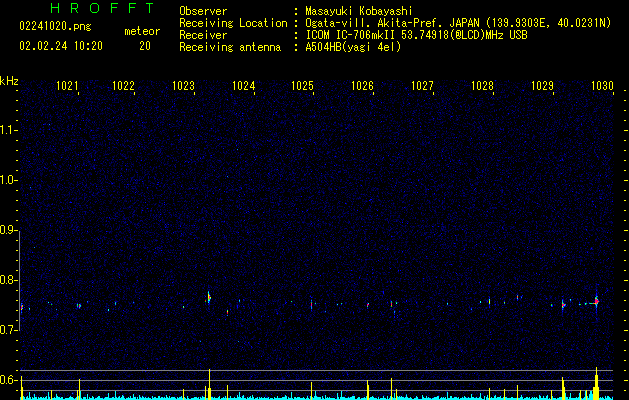Click the 0.7 kHz frequency label

coord(8,330)
